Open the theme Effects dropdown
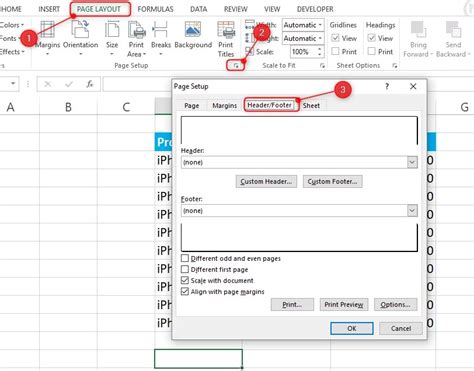474x371 pixels. (12, 52)
